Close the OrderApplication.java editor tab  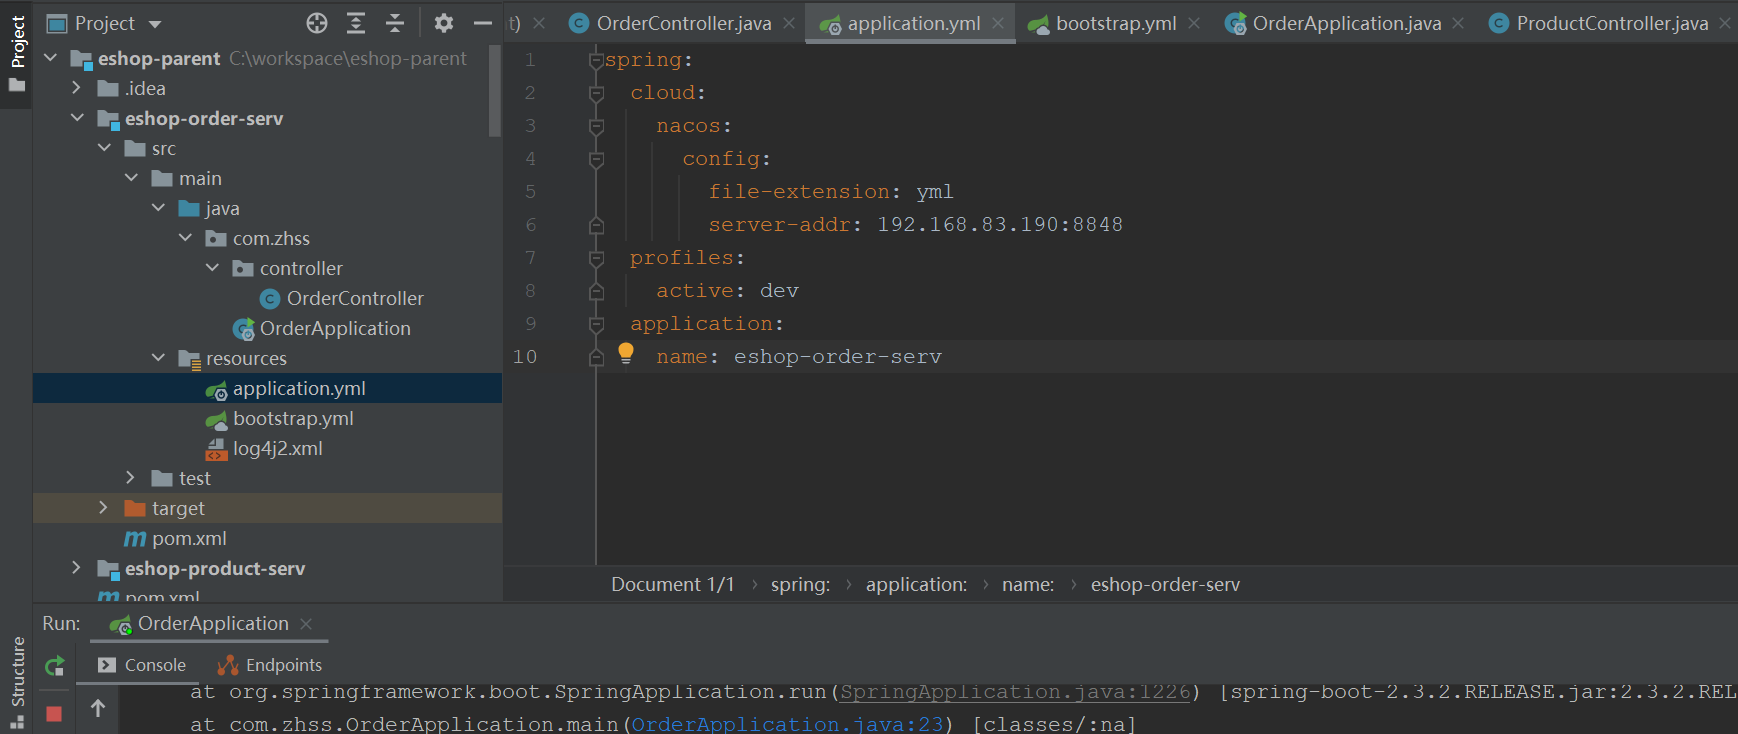pos(1458,23)
